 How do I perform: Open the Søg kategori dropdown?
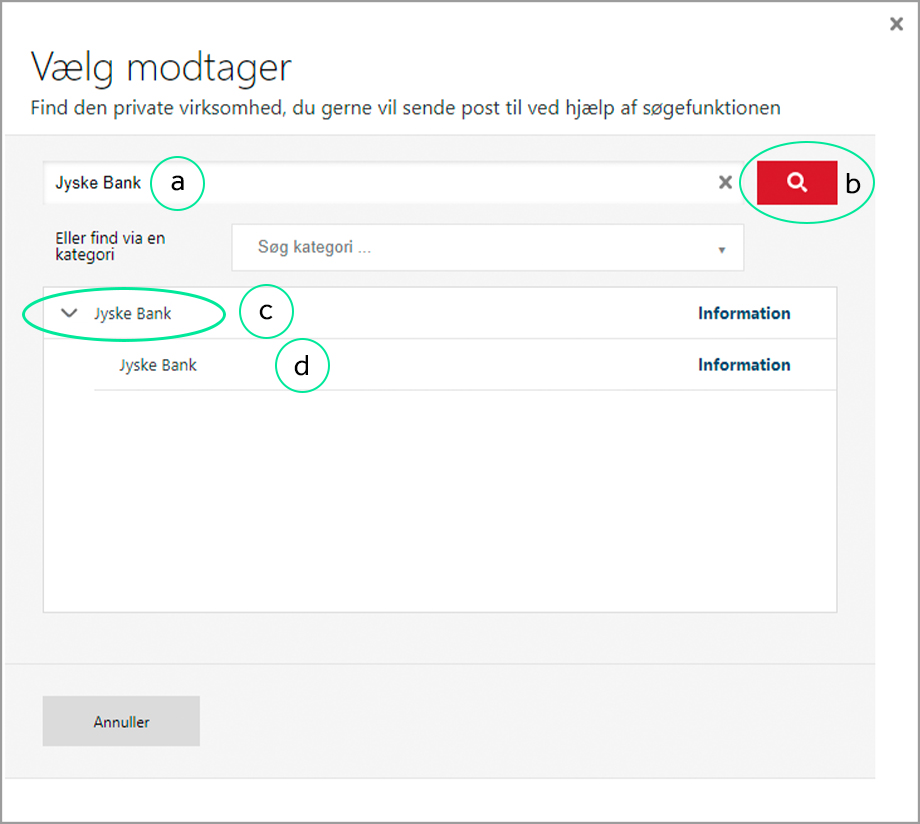click(x=488, y=247)
